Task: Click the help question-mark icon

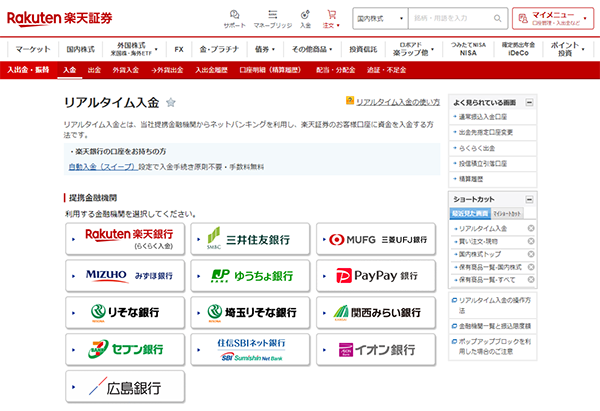Action: click(350, 100)
